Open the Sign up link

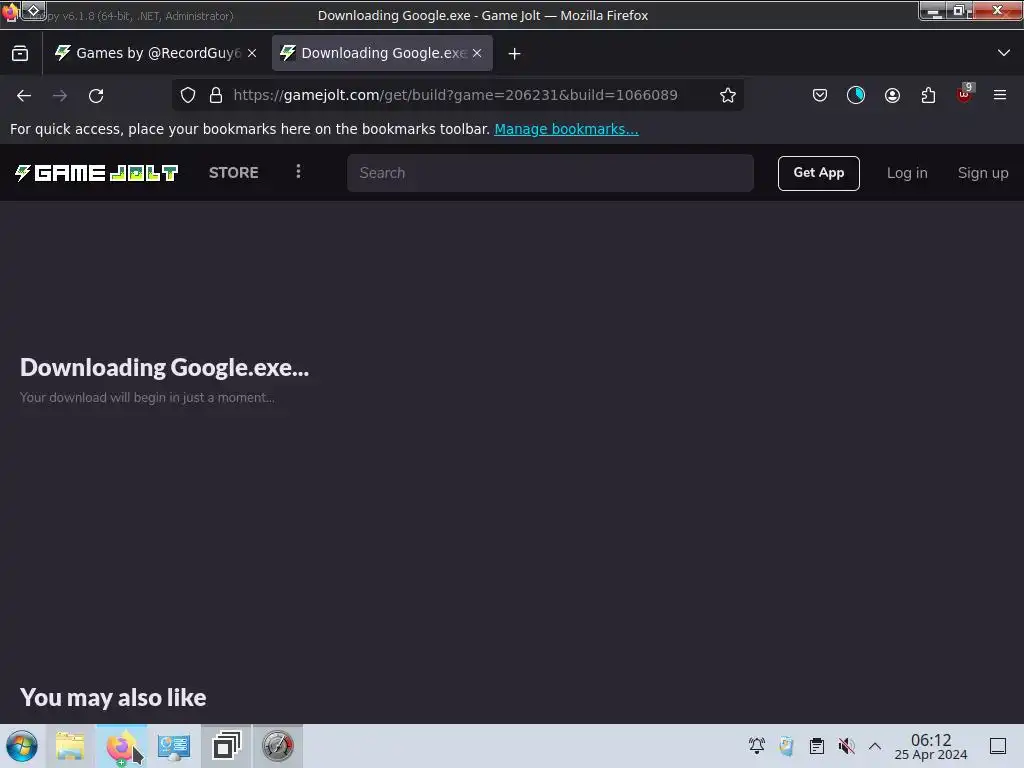click(983, 173)
